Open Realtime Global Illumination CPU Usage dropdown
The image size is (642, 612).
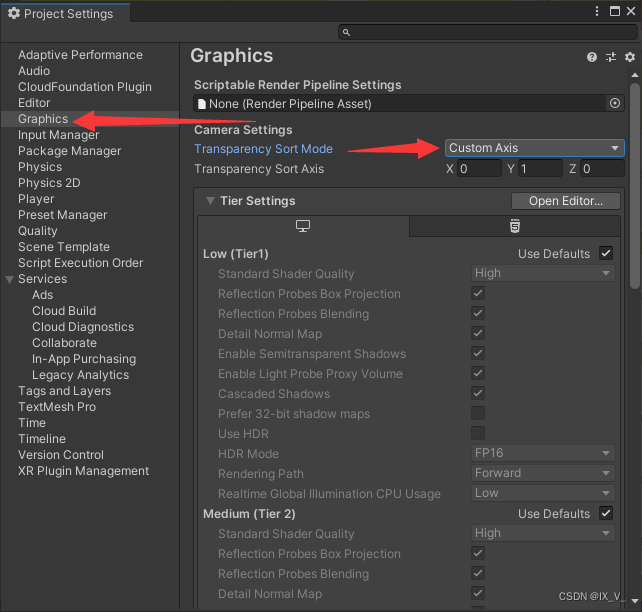(543, 493)
